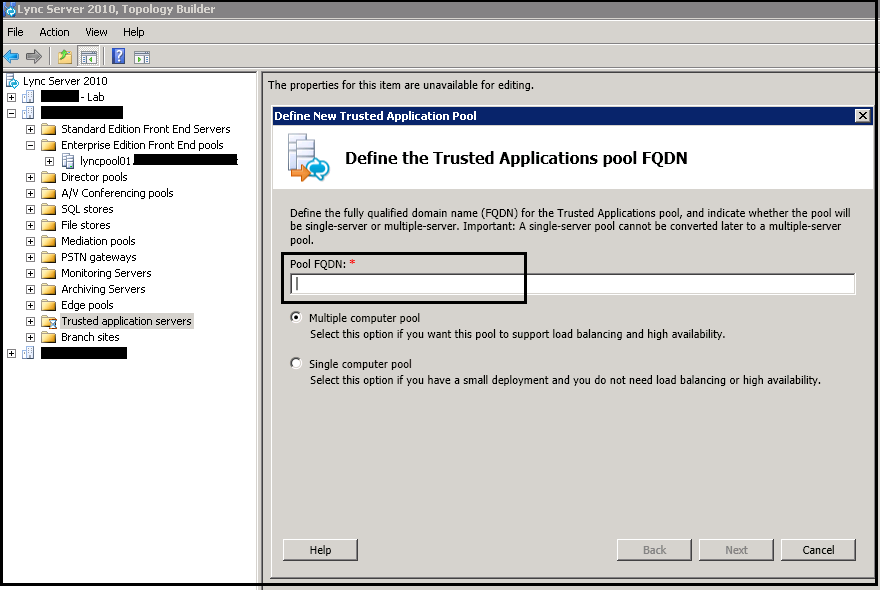Select the Single computer pool option
The height and width of the screenshot is (590, 880).
point(296,363)
